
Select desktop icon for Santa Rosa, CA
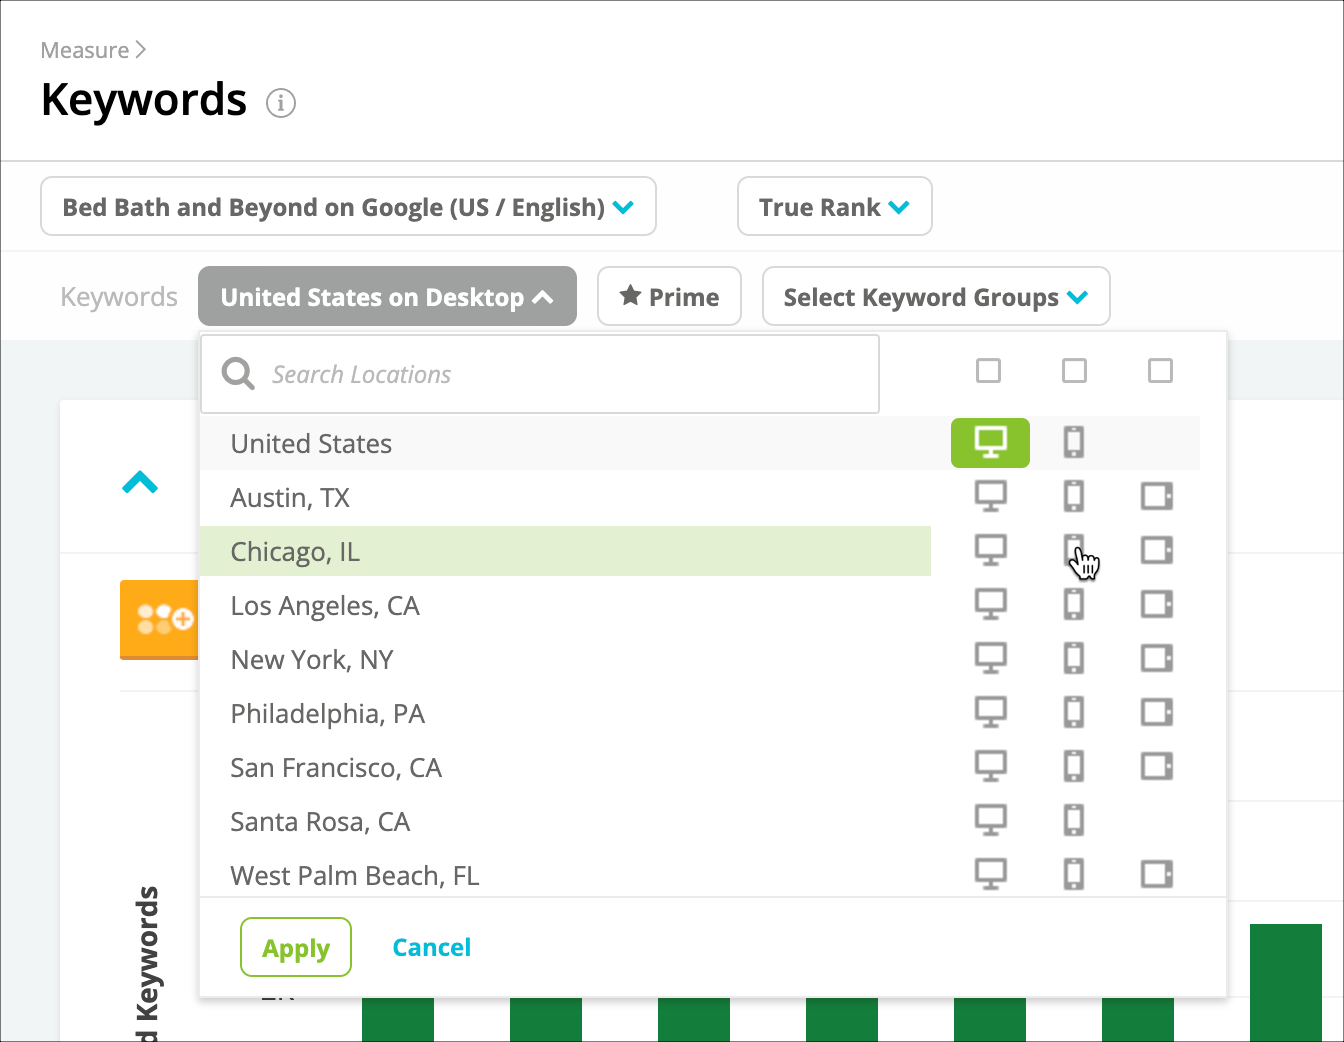pos(990,821)
